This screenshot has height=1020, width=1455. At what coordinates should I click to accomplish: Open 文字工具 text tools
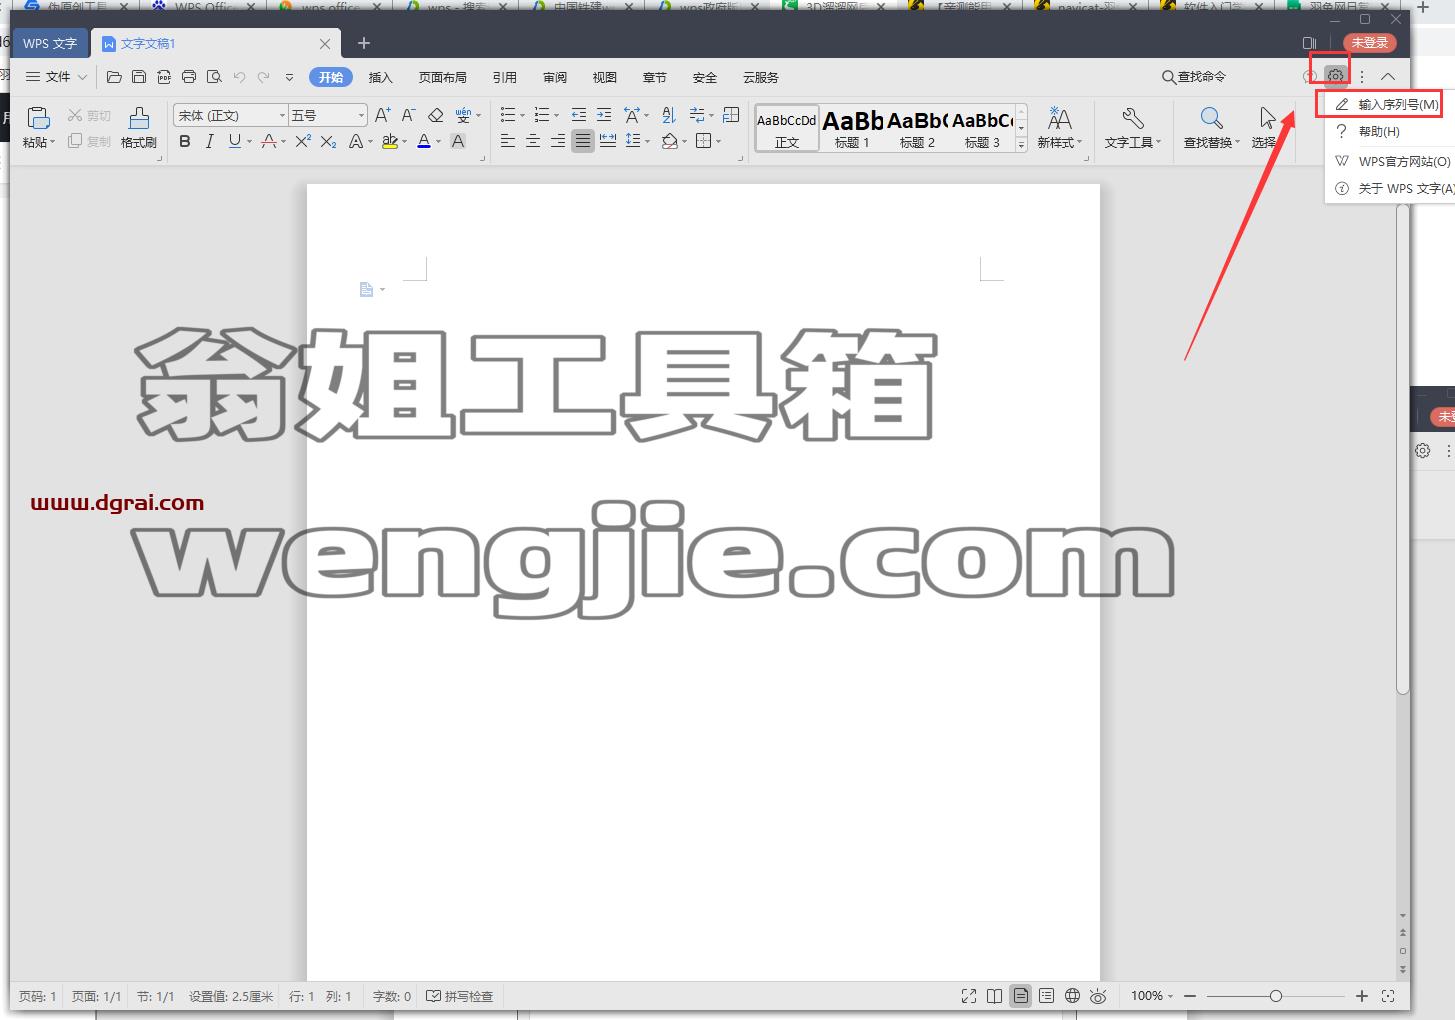pyautogui.click(x=1133, y=127)
